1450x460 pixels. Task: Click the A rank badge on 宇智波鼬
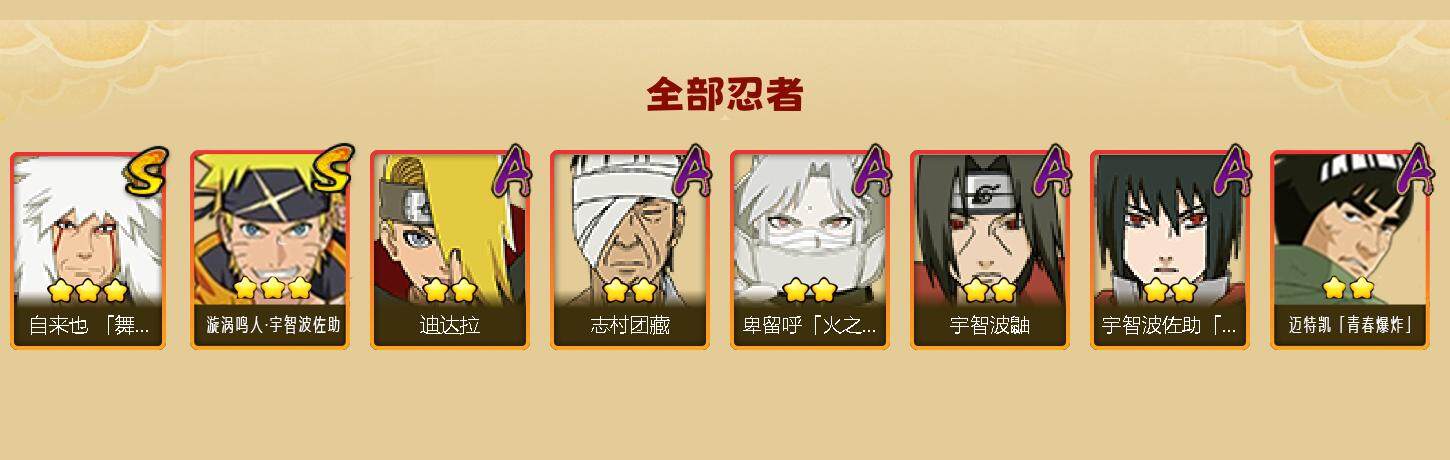(1053, 170)
